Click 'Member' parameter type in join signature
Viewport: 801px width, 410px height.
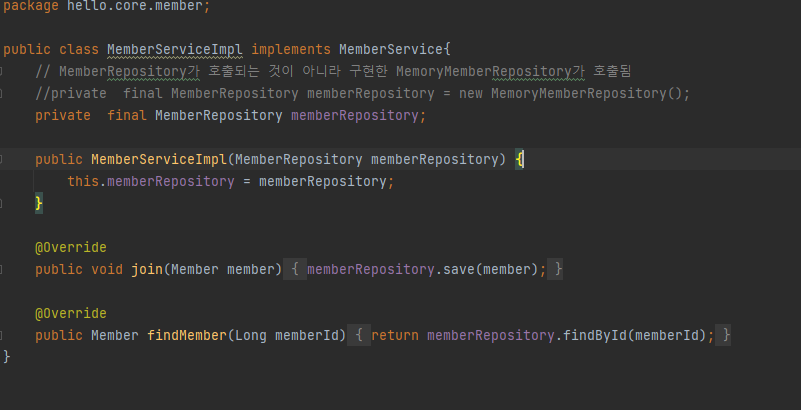point(195,269)
